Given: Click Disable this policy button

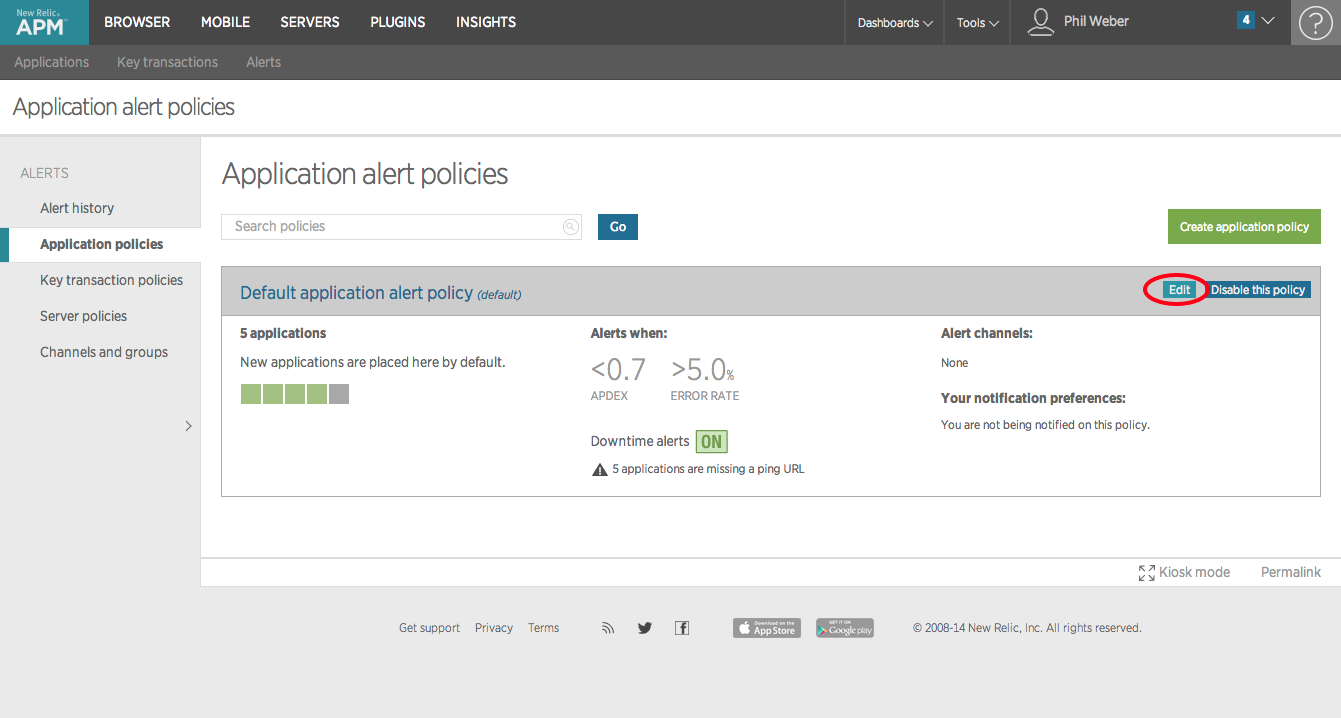Looking at the screenshot, I should pyautogui.click(x=1258, y=290).
